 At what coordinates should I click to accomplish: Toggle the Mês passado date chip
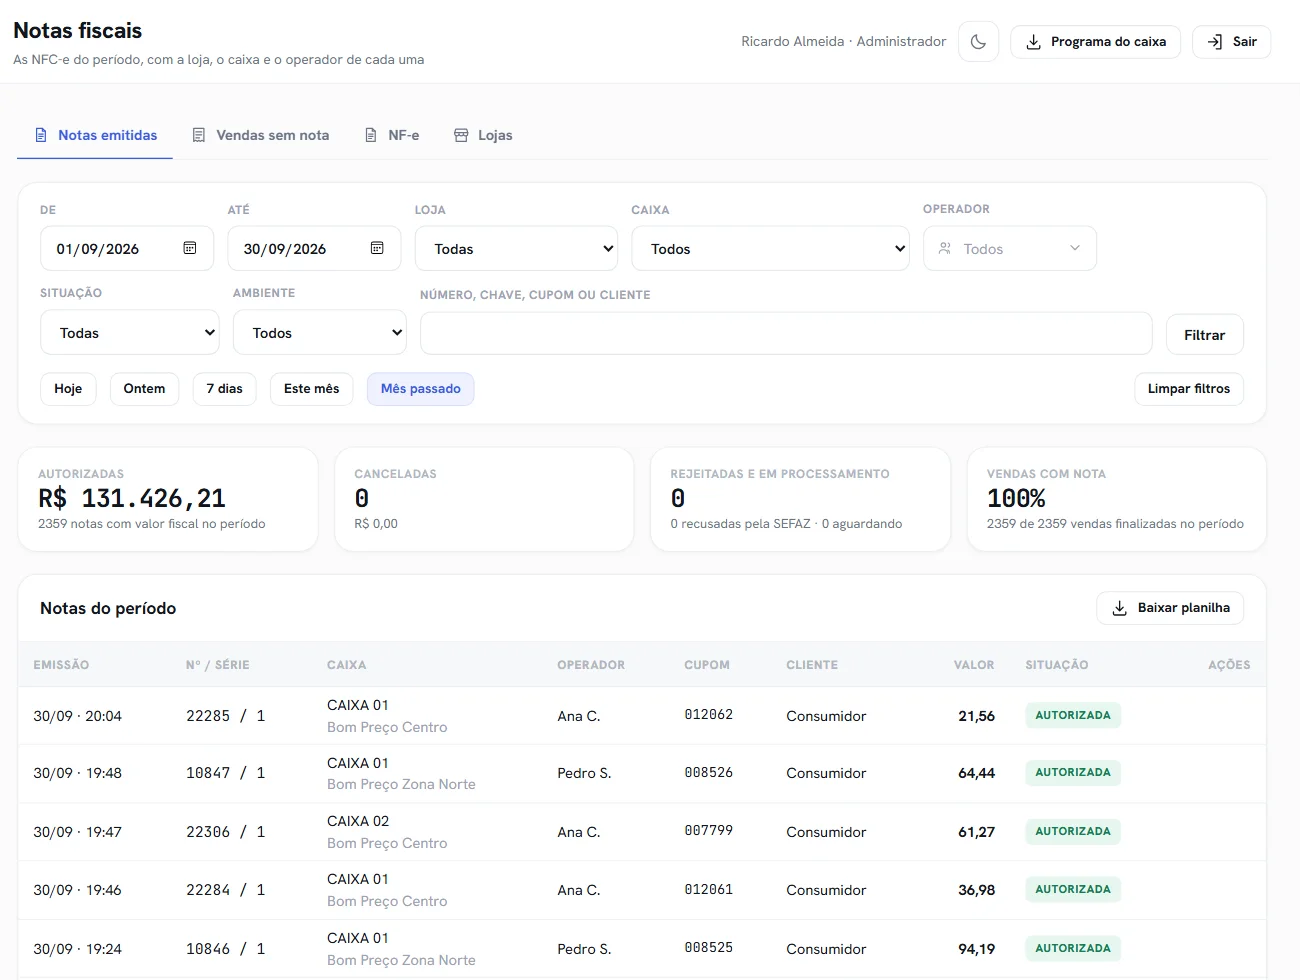[x=420, y=389]
